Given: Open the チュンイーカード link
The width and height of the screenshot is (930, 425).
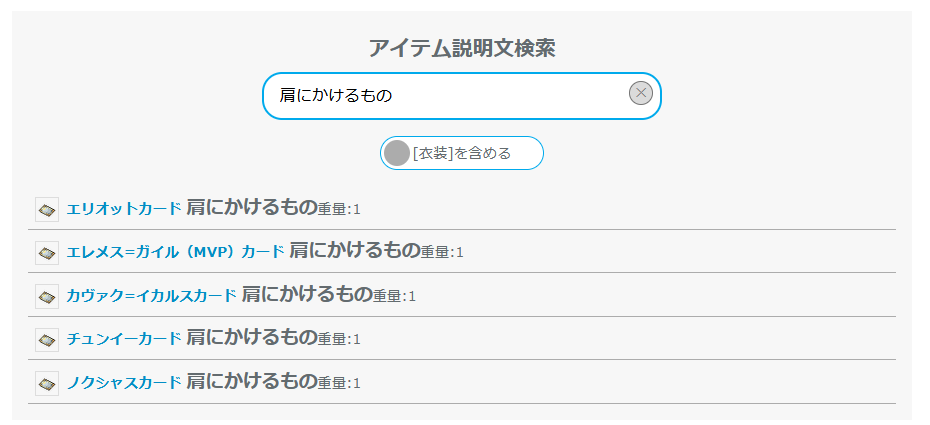Looking at the screenshot, I should coord(123,339).
